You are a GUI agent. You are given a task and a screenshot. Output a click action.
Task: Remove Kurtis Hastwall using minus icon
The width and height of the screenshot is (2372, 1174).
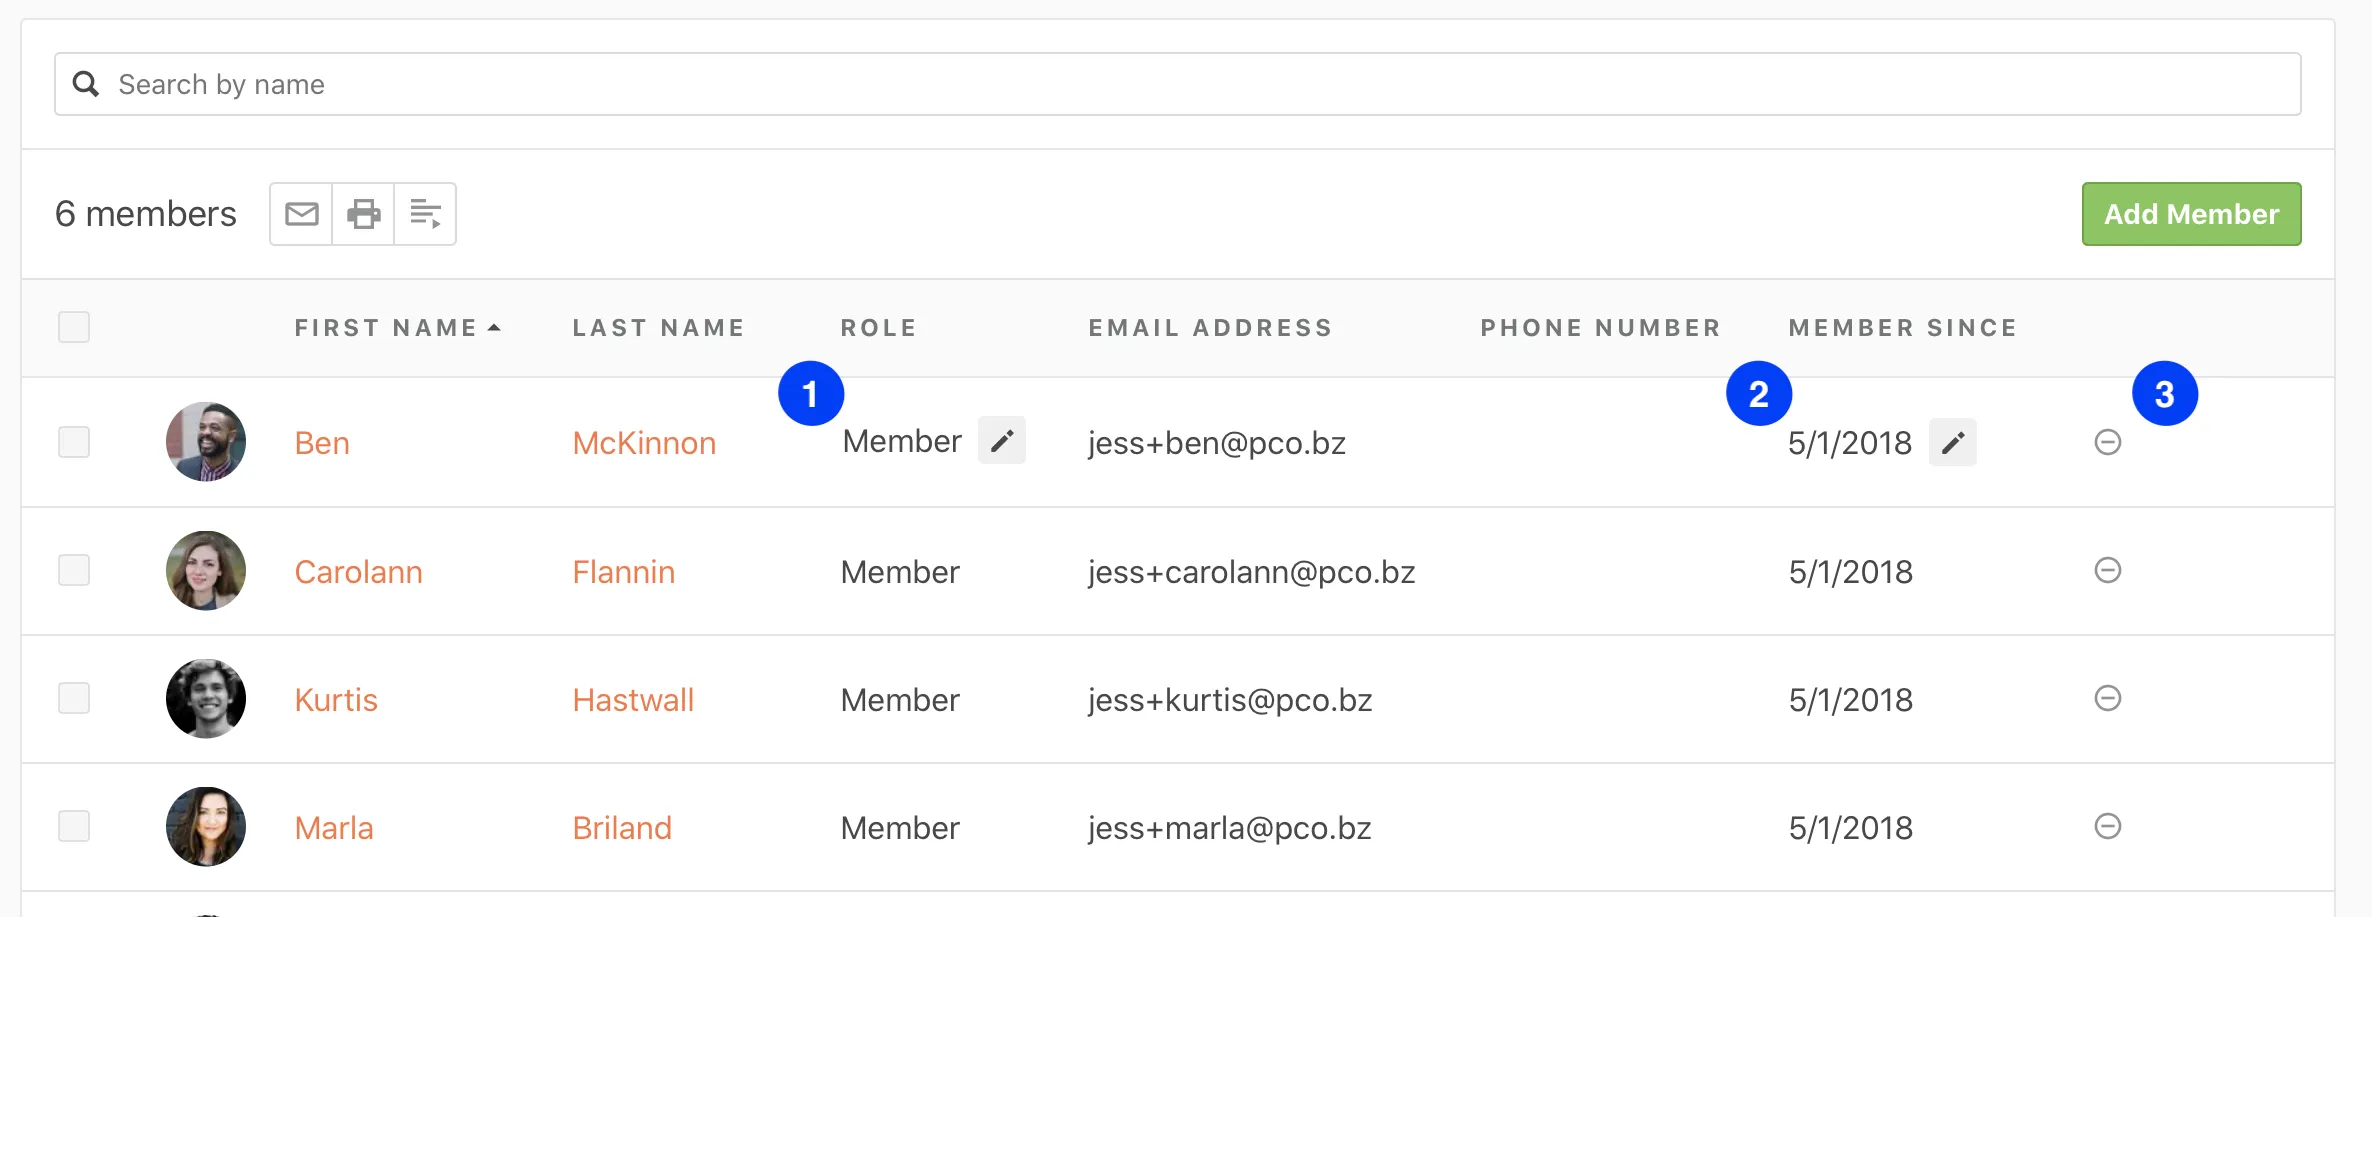[2107, 698]
